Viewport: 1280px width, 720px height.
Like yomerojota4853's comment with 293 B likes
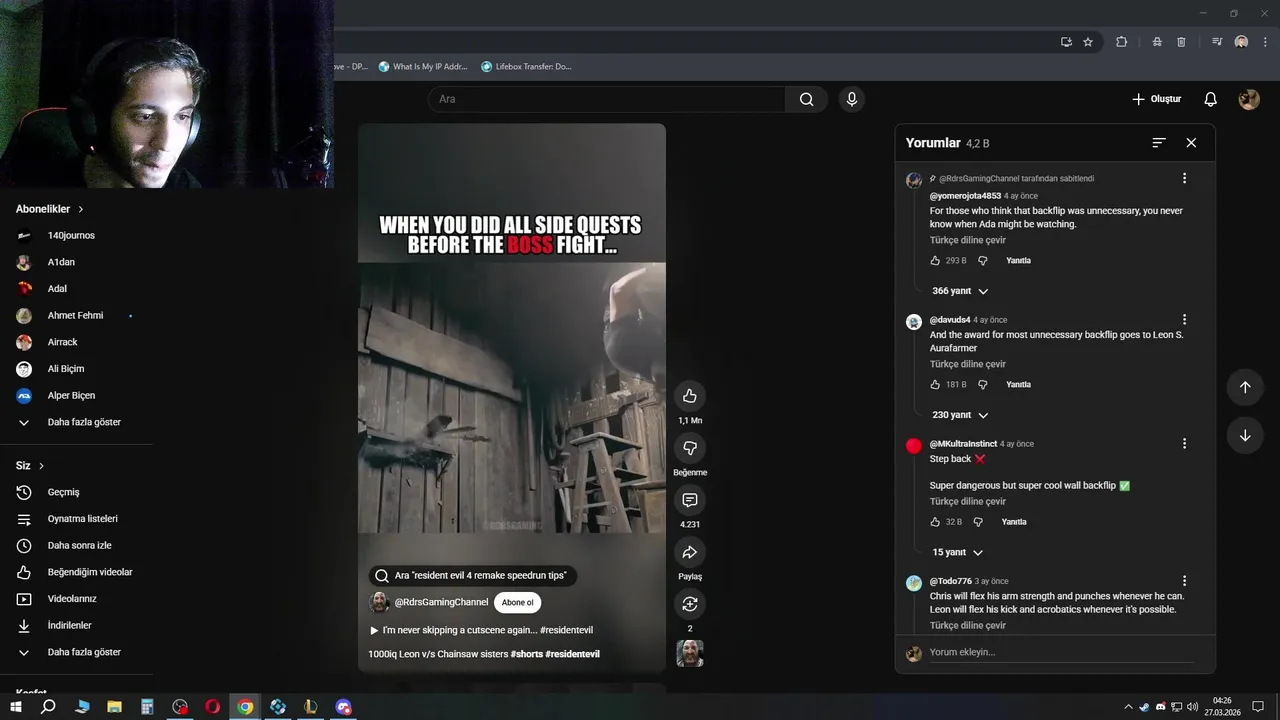pyautogui.click(x=935, y=260)
